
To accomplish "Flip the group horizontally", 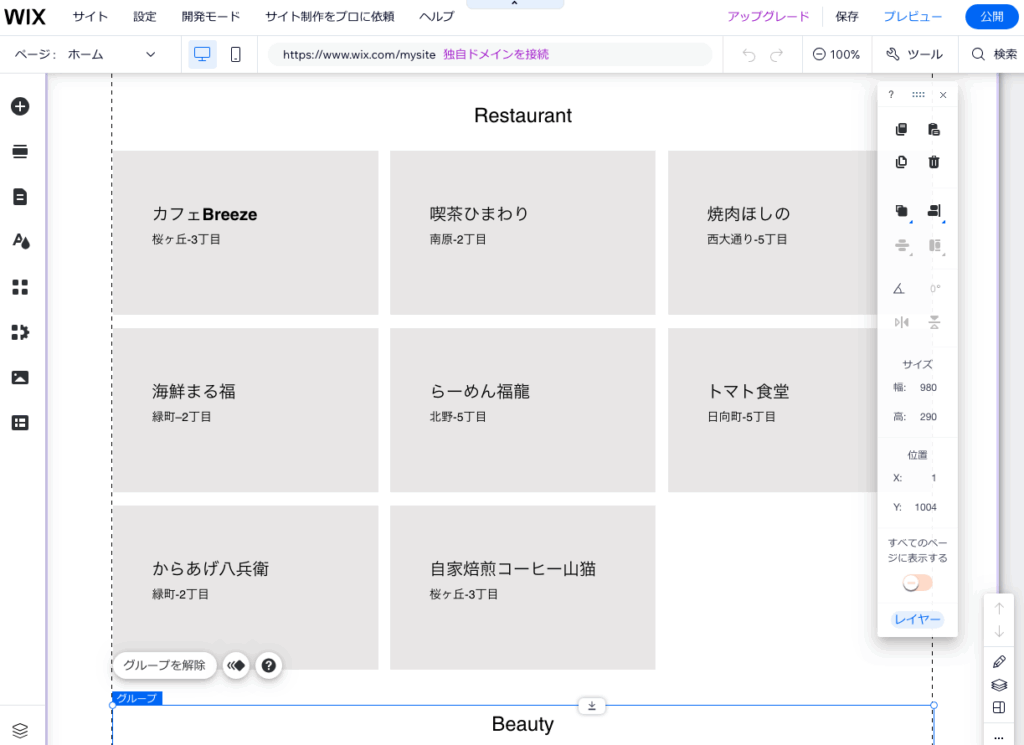I will point(901,322).
